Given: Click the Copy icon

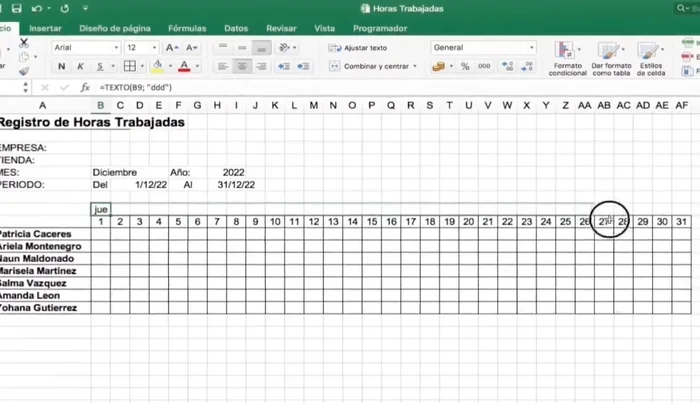Looking at the screenshot, I should (24, 57).
